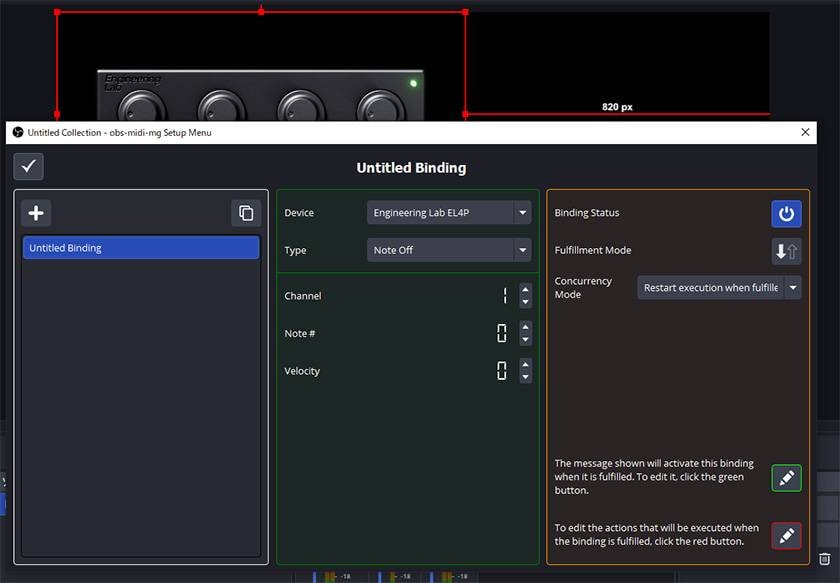This screenshot has height=583, width=840.
Task: Click the duplicate binding icon
Action: coord(245,213)
